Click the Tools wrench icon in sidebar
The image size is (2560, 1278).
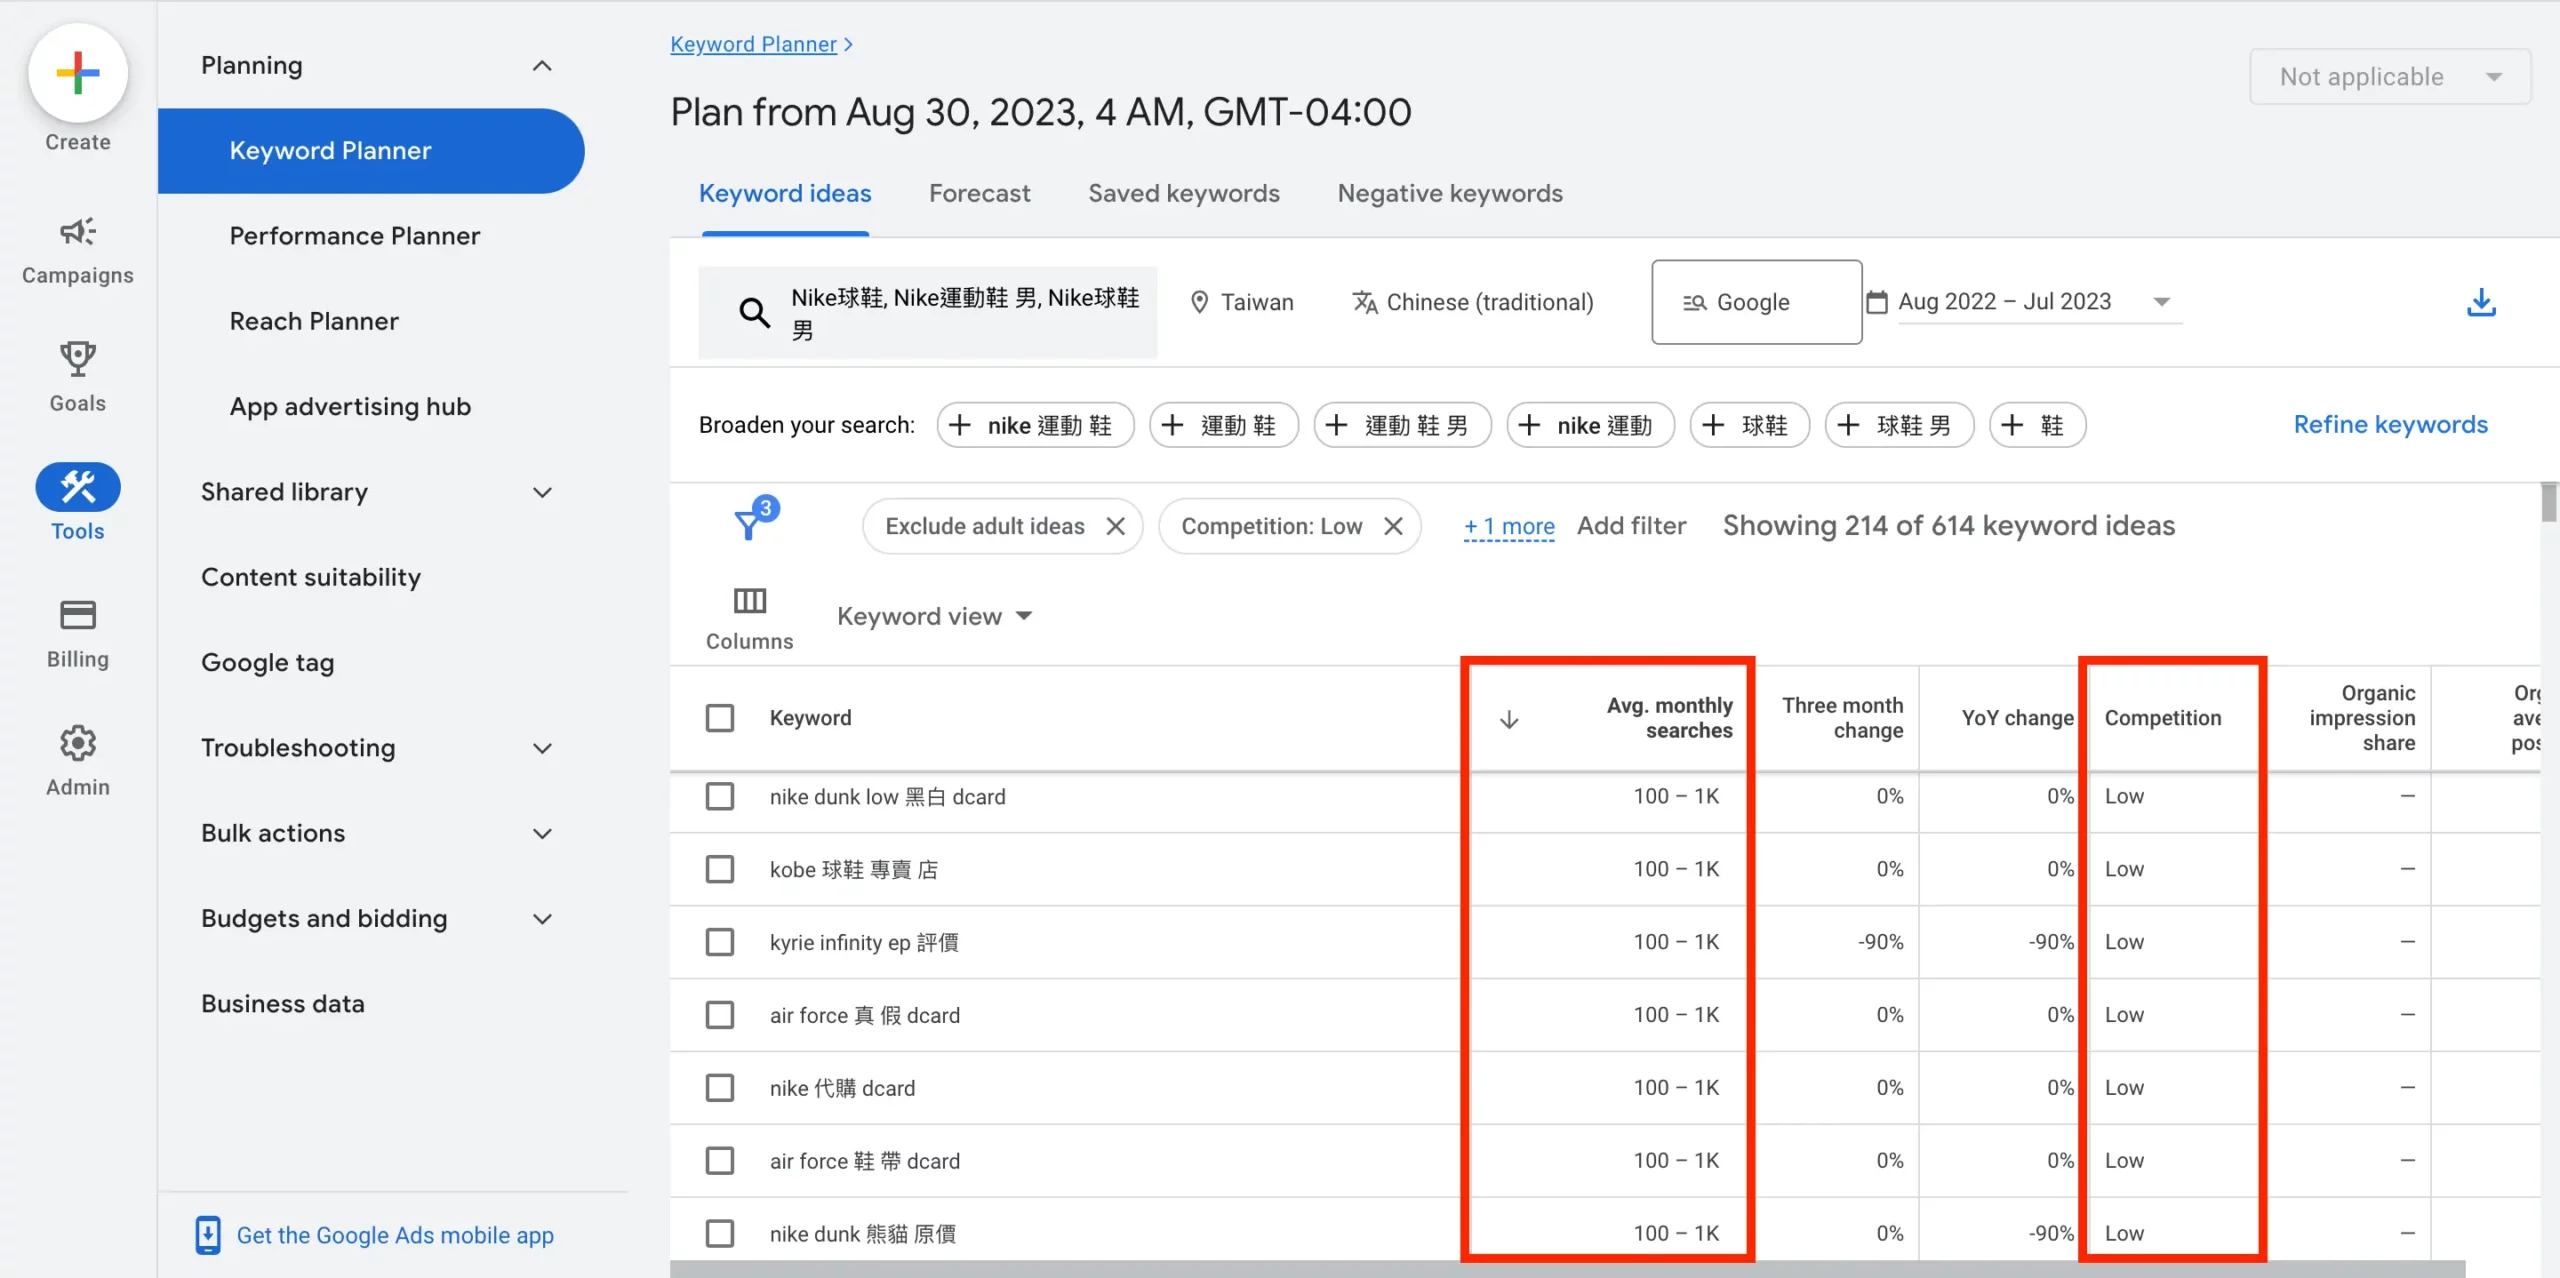[x=77, y=486]
